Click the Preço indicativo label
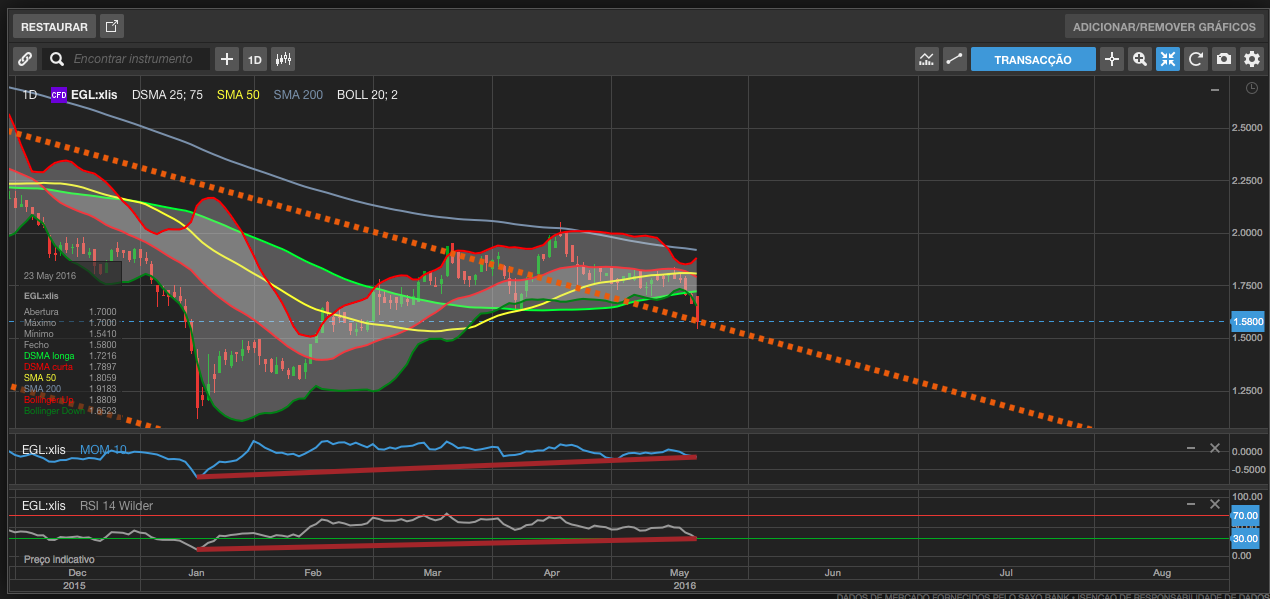The image size is (1270, 599). 59,559
